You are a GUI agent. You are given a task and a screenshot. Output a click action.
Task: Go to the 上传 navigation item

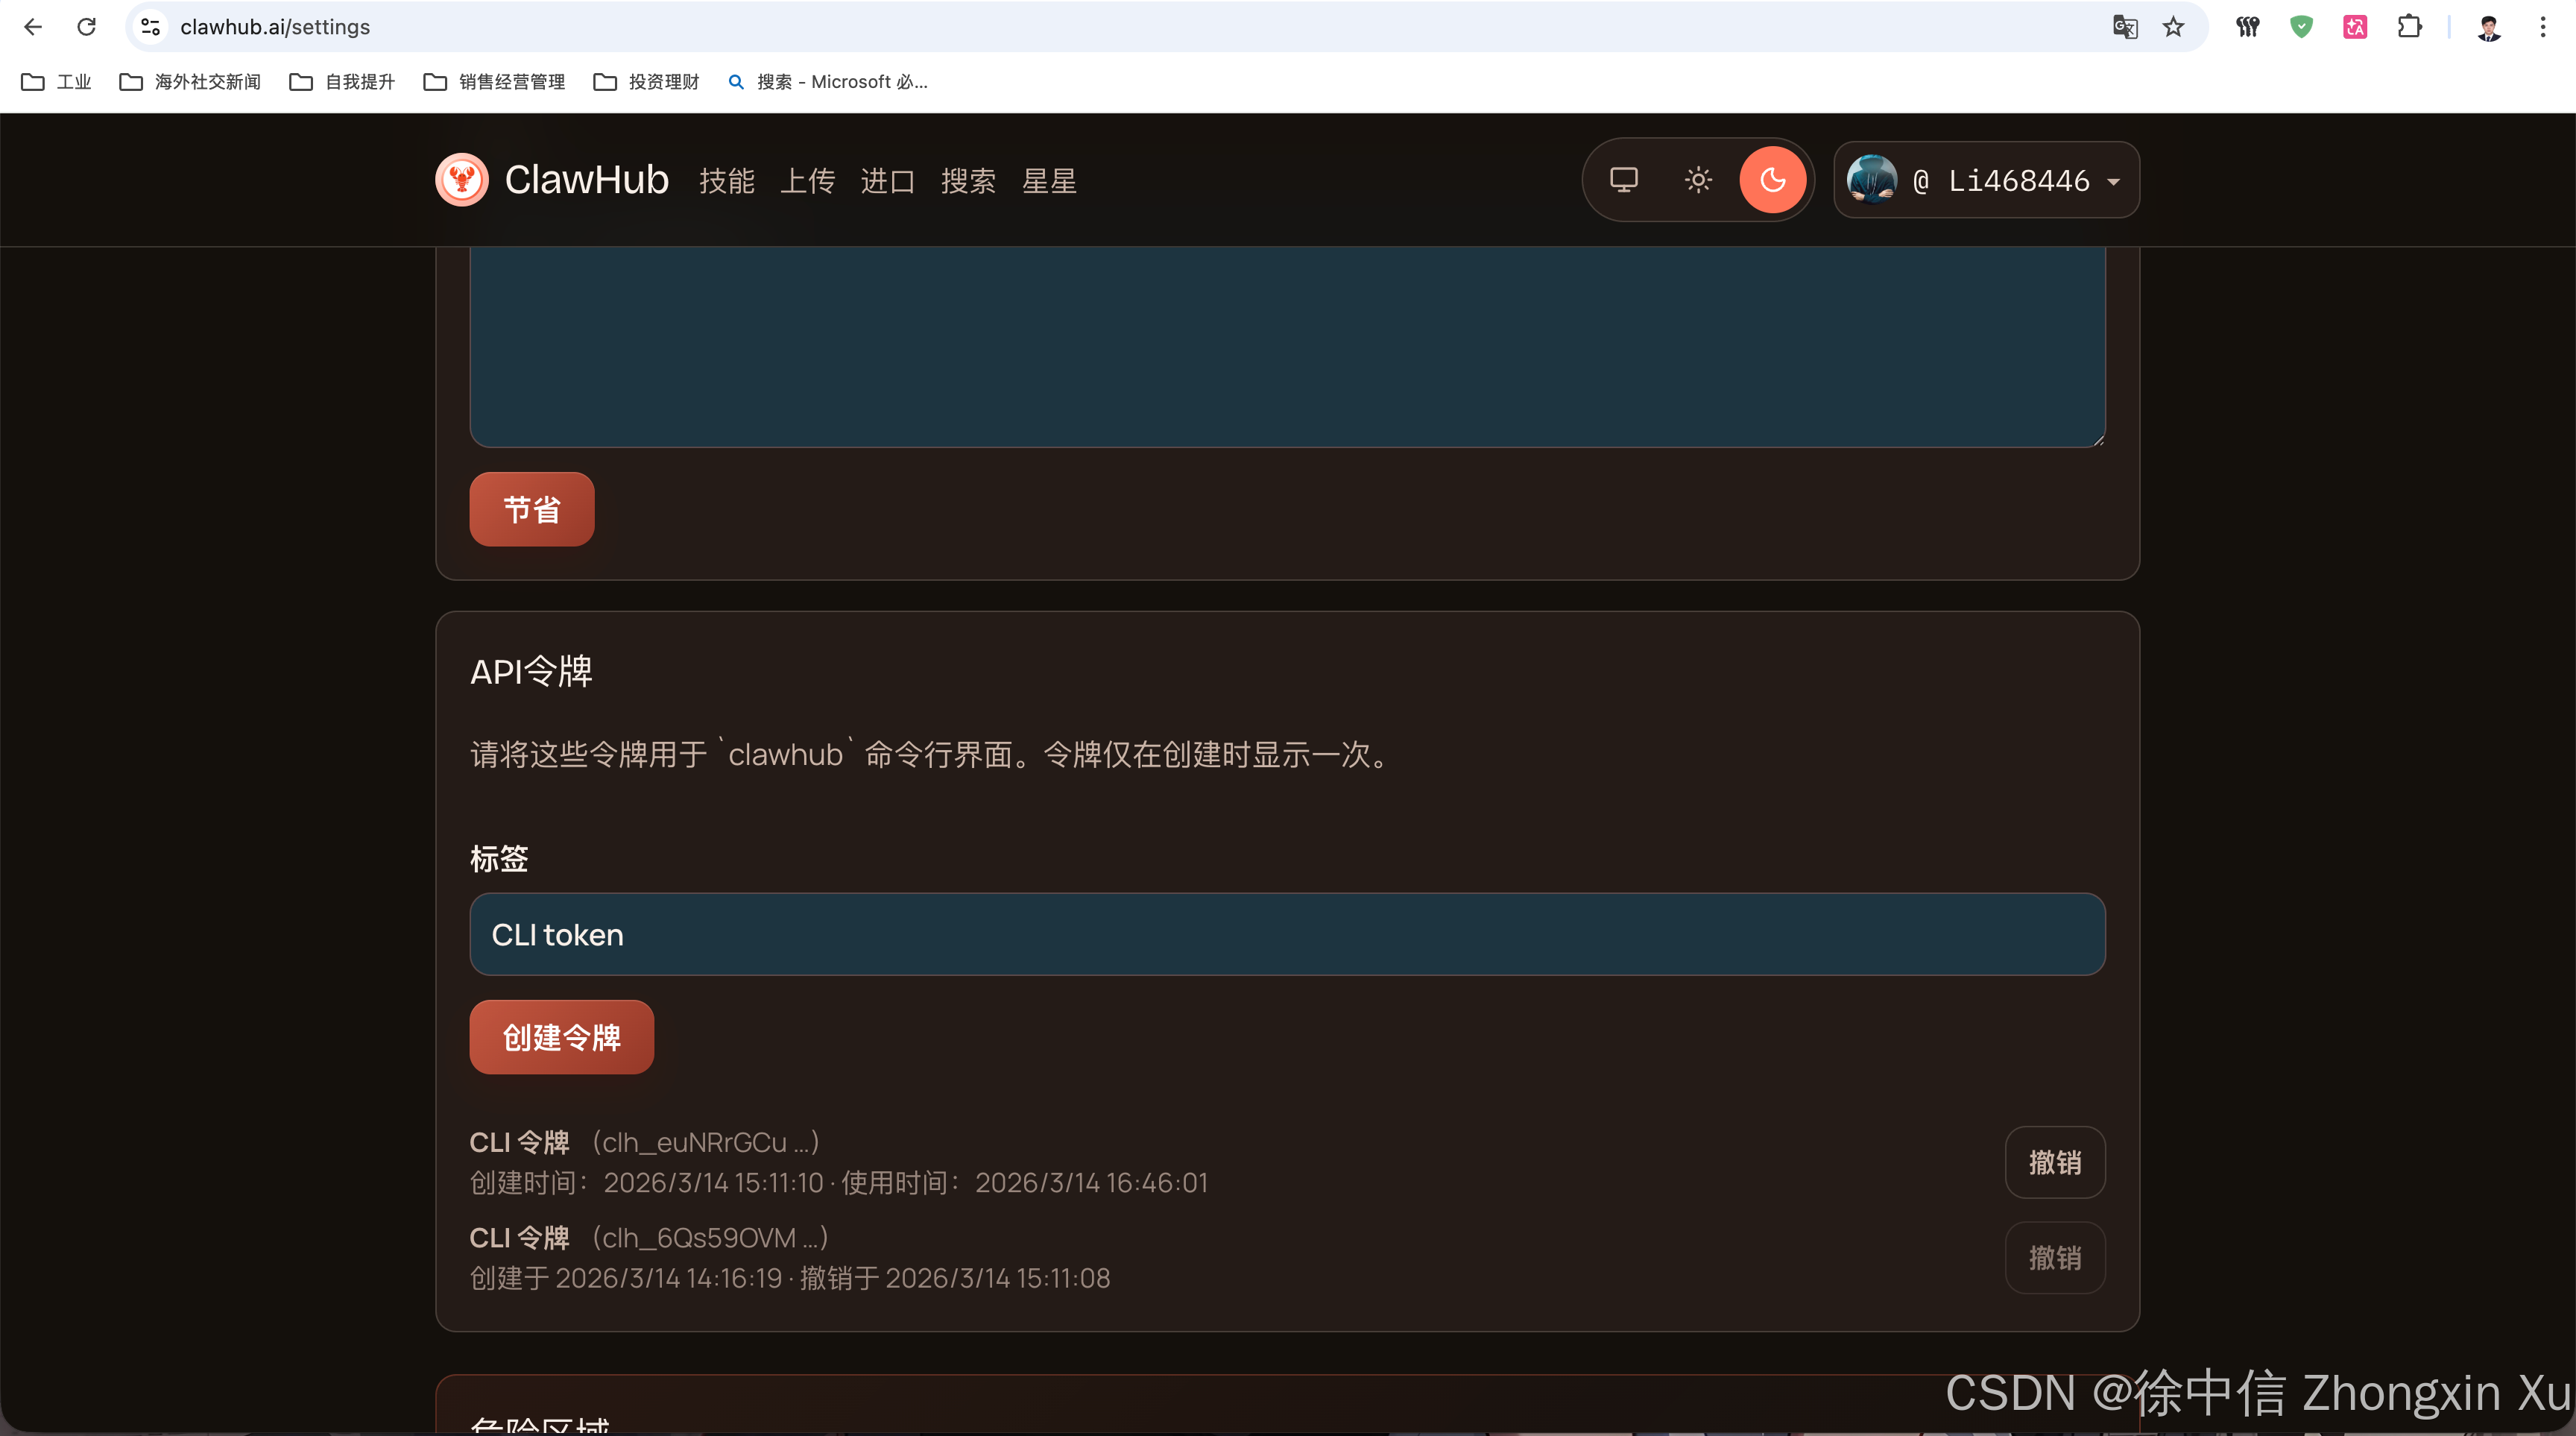point(807,181)
